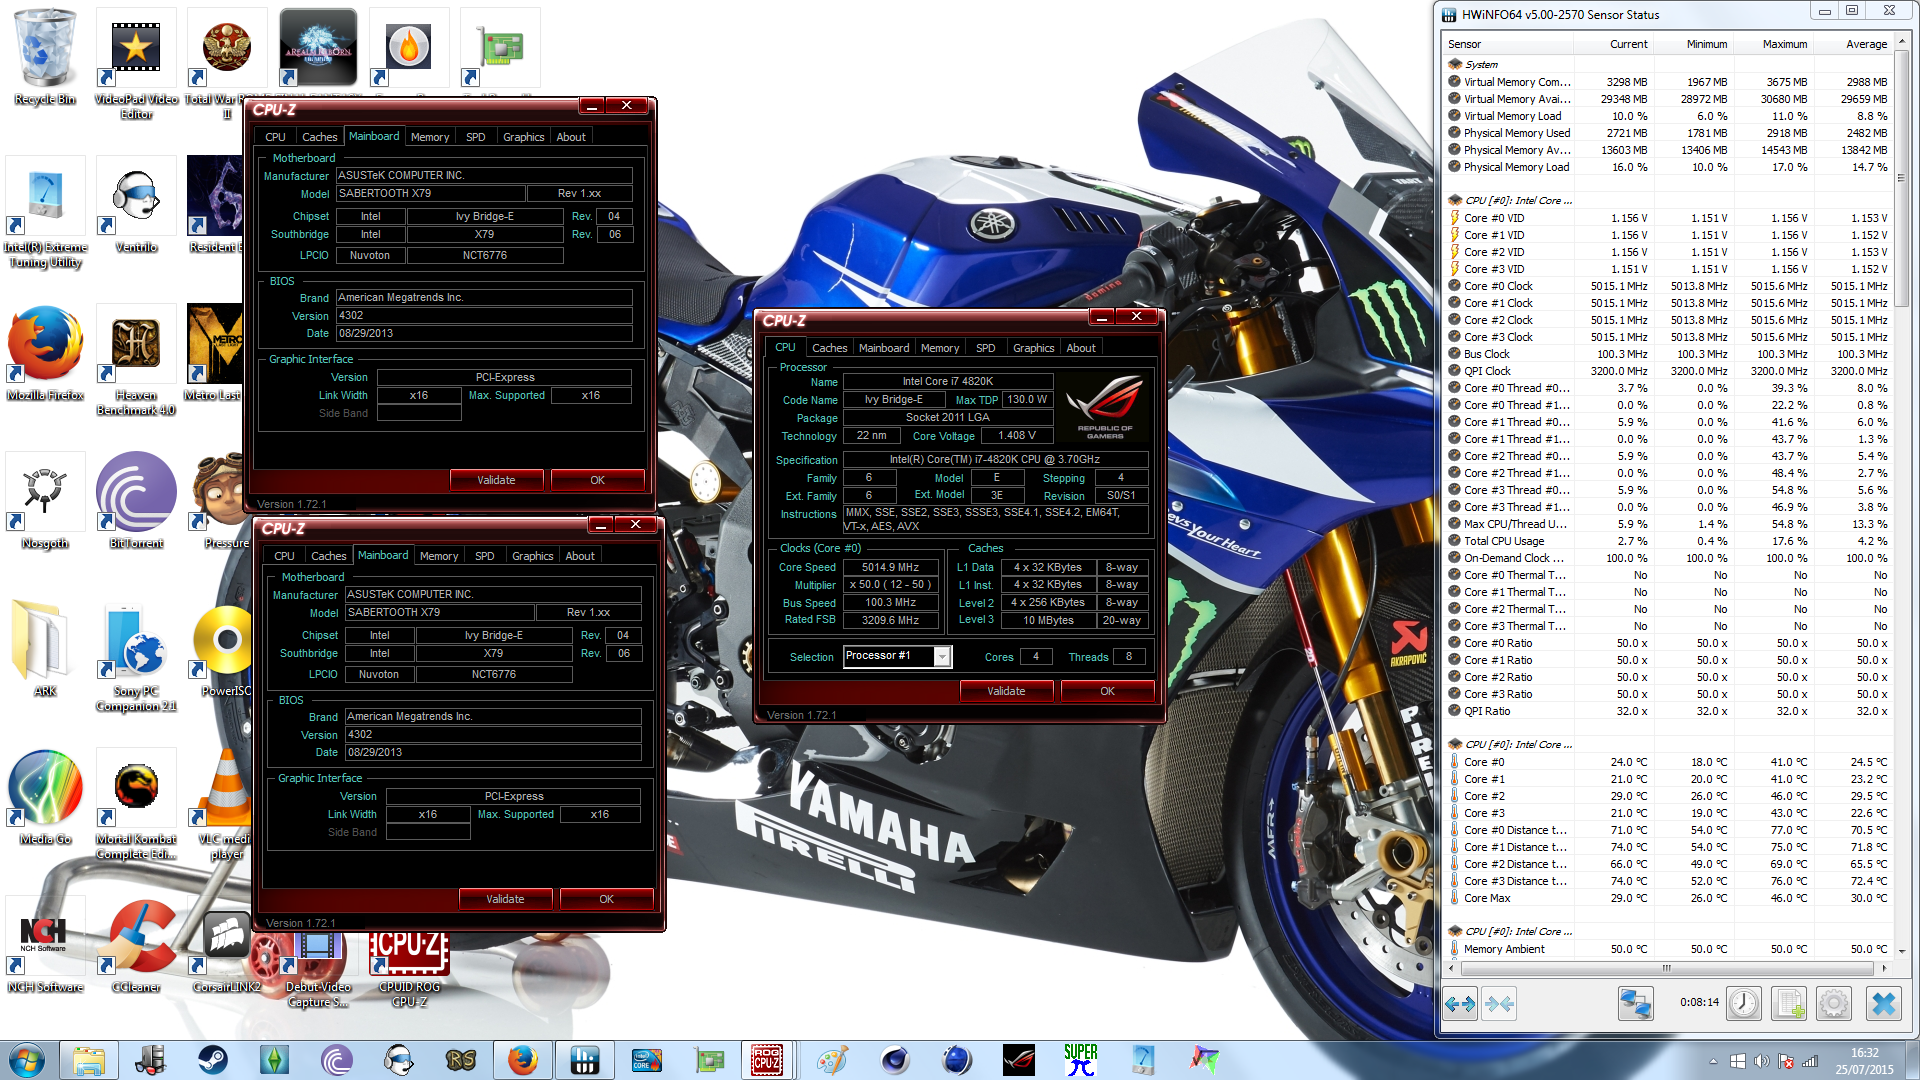Open the ARK folder on the desktop
1920x1080 pixels.
45,649
